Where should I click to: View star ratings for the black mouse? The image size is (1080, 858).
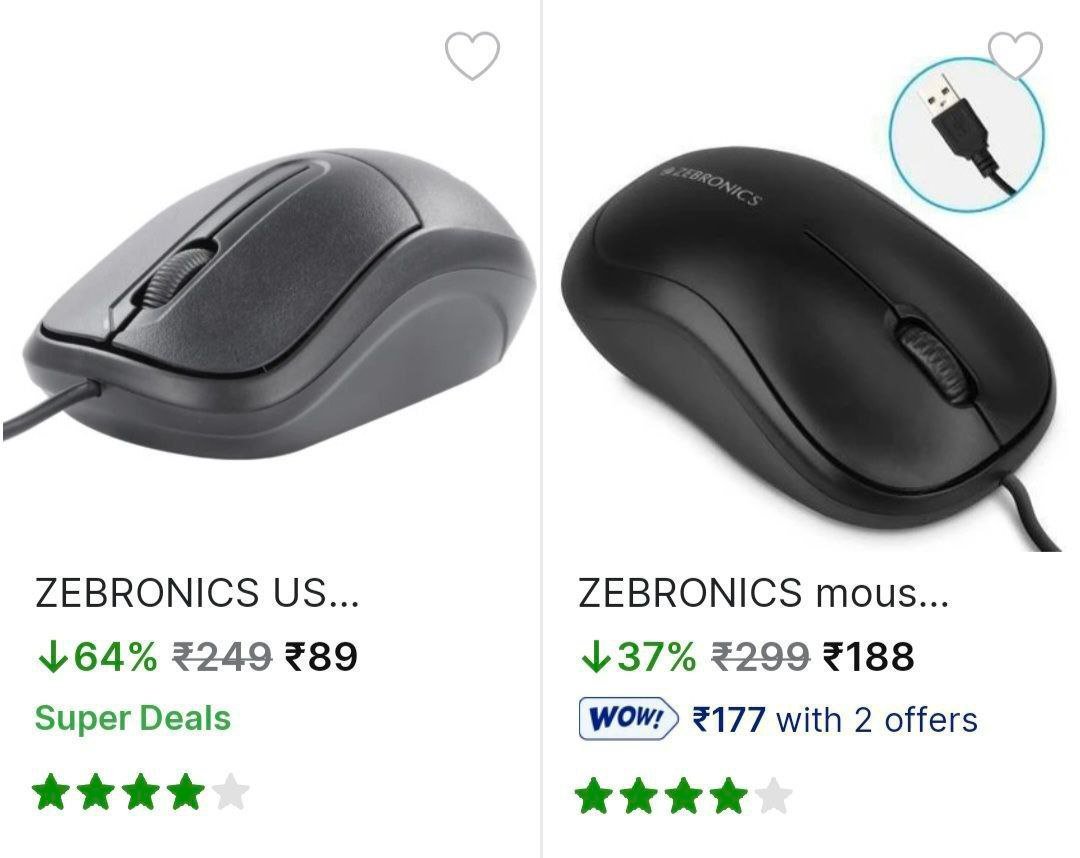tap(684, 796)
